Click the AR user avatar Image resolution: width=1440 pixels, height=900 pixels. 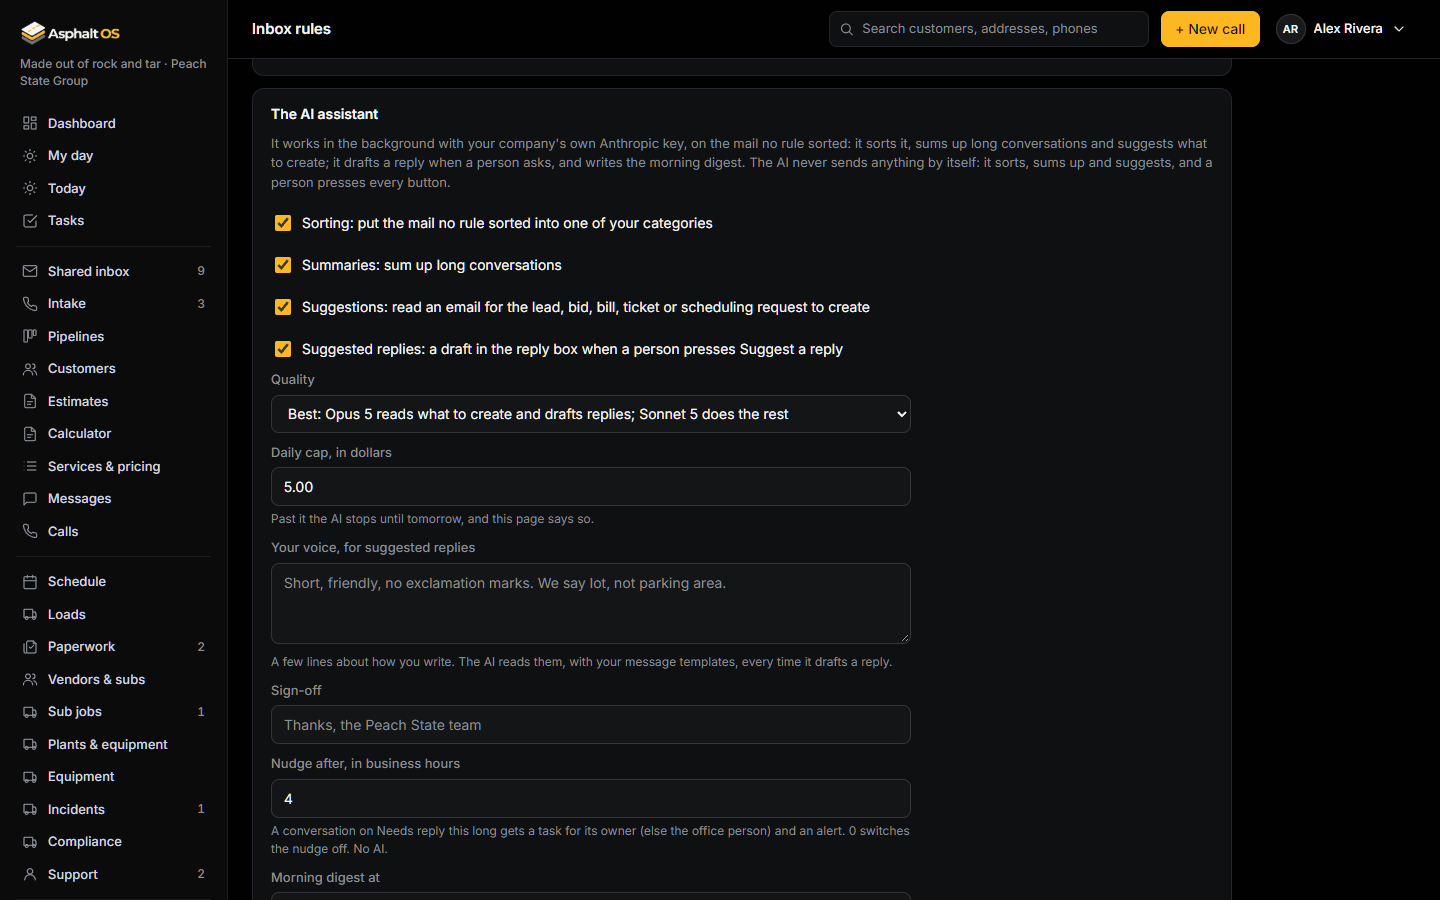(x=1290, y=29)
